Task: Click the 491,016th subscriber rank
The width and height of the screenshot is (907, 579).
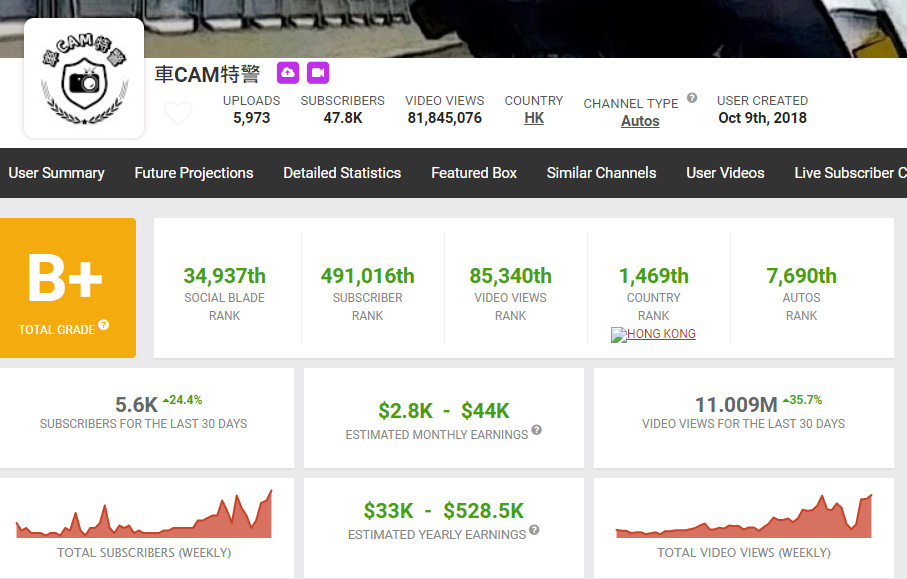Action: [367, 276]
